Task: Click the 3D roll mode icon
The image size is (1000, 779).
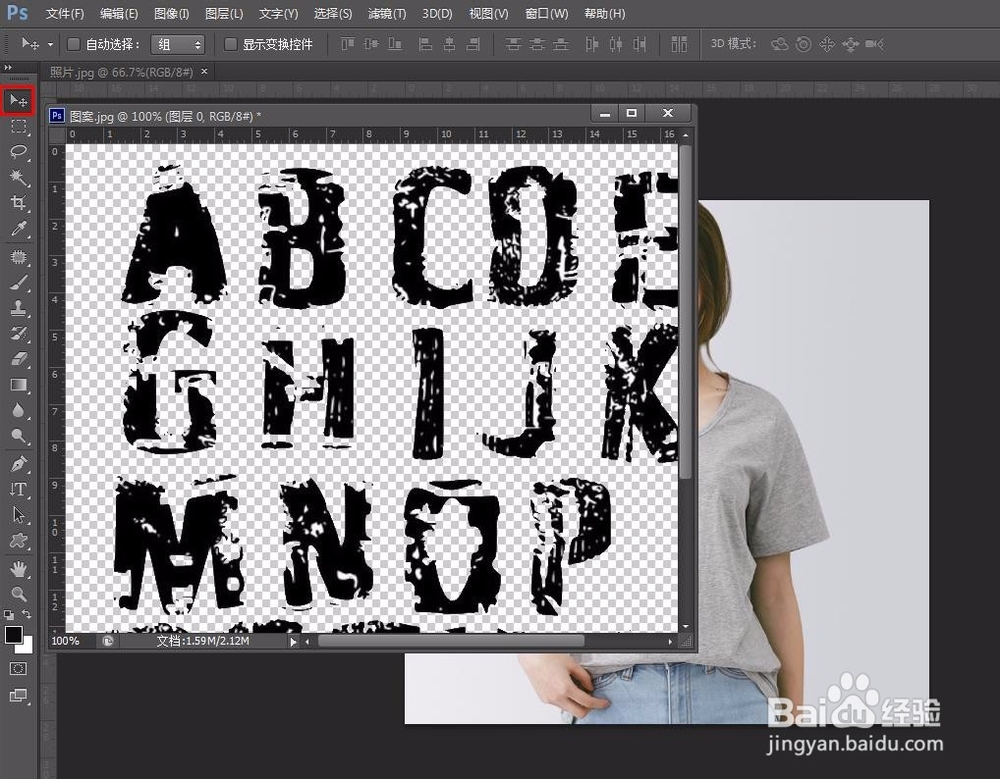Action: tap(804, 44)
